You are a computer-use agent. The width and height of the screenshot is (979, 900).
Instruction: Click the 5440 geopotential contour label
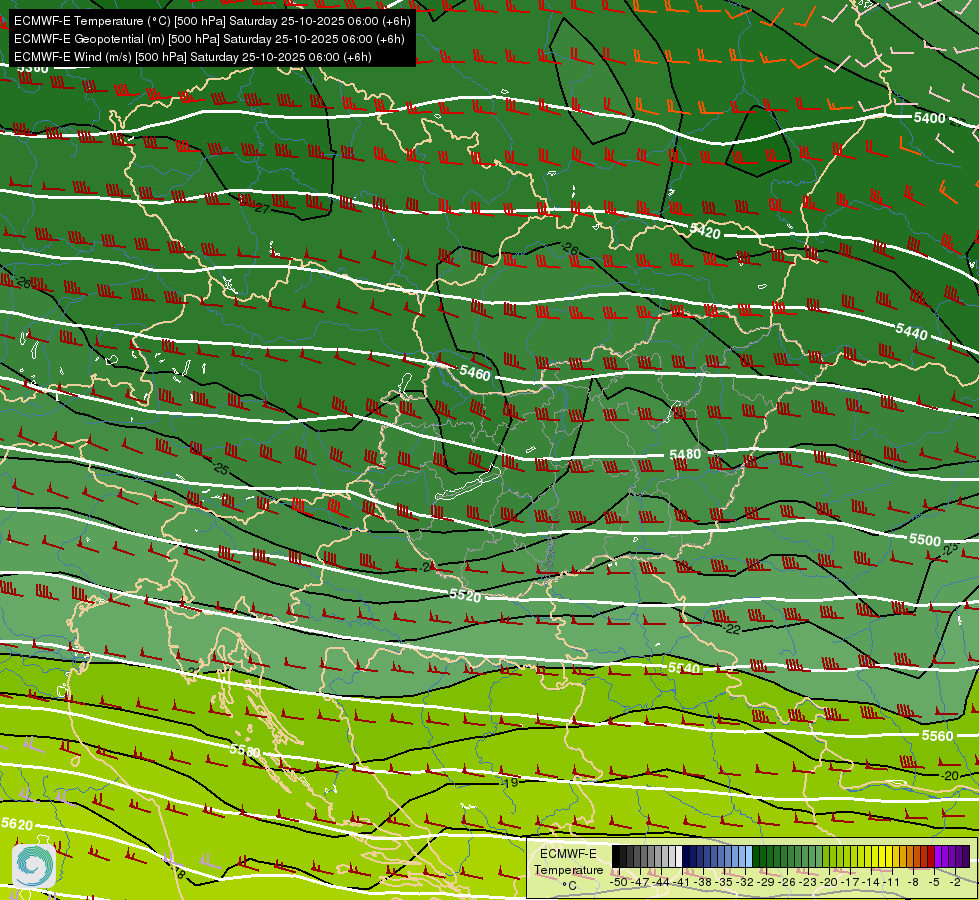tap(912, 332)
